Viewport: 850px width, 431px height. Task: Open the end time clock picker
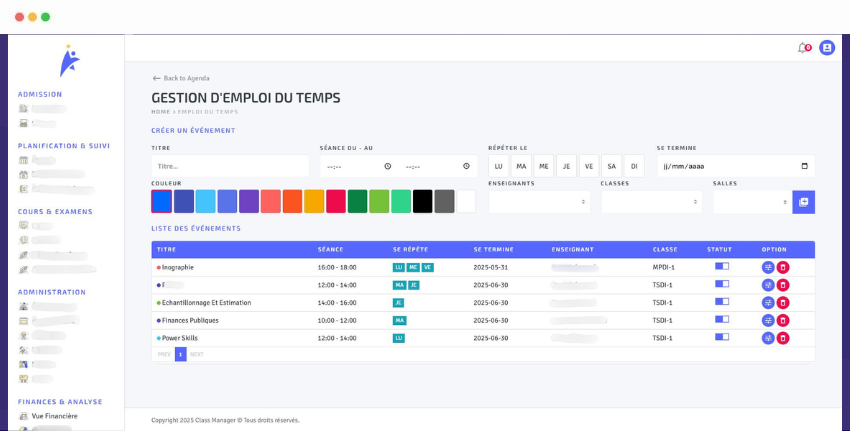click(466, 166)
